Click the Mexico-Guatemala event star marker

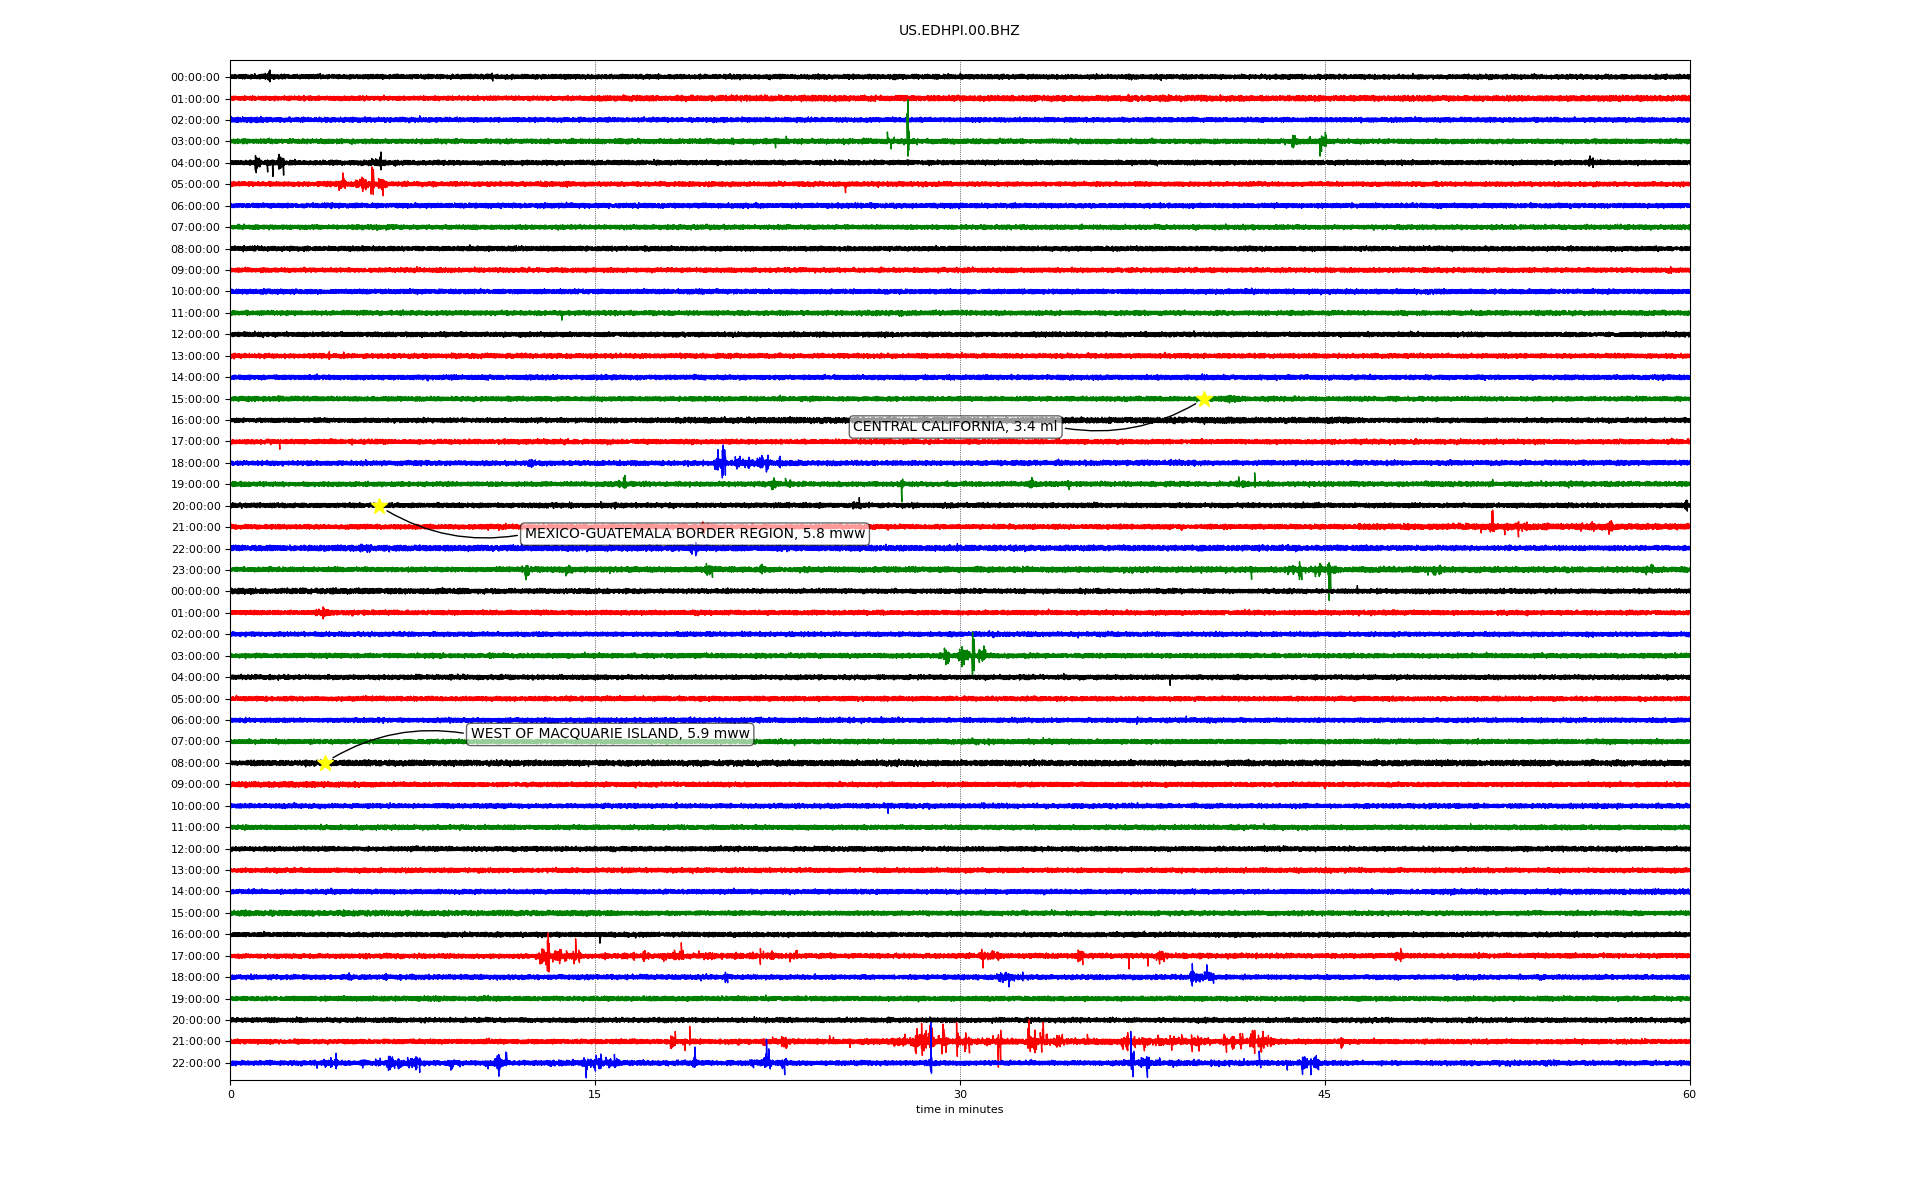click(x=379, y=506)
